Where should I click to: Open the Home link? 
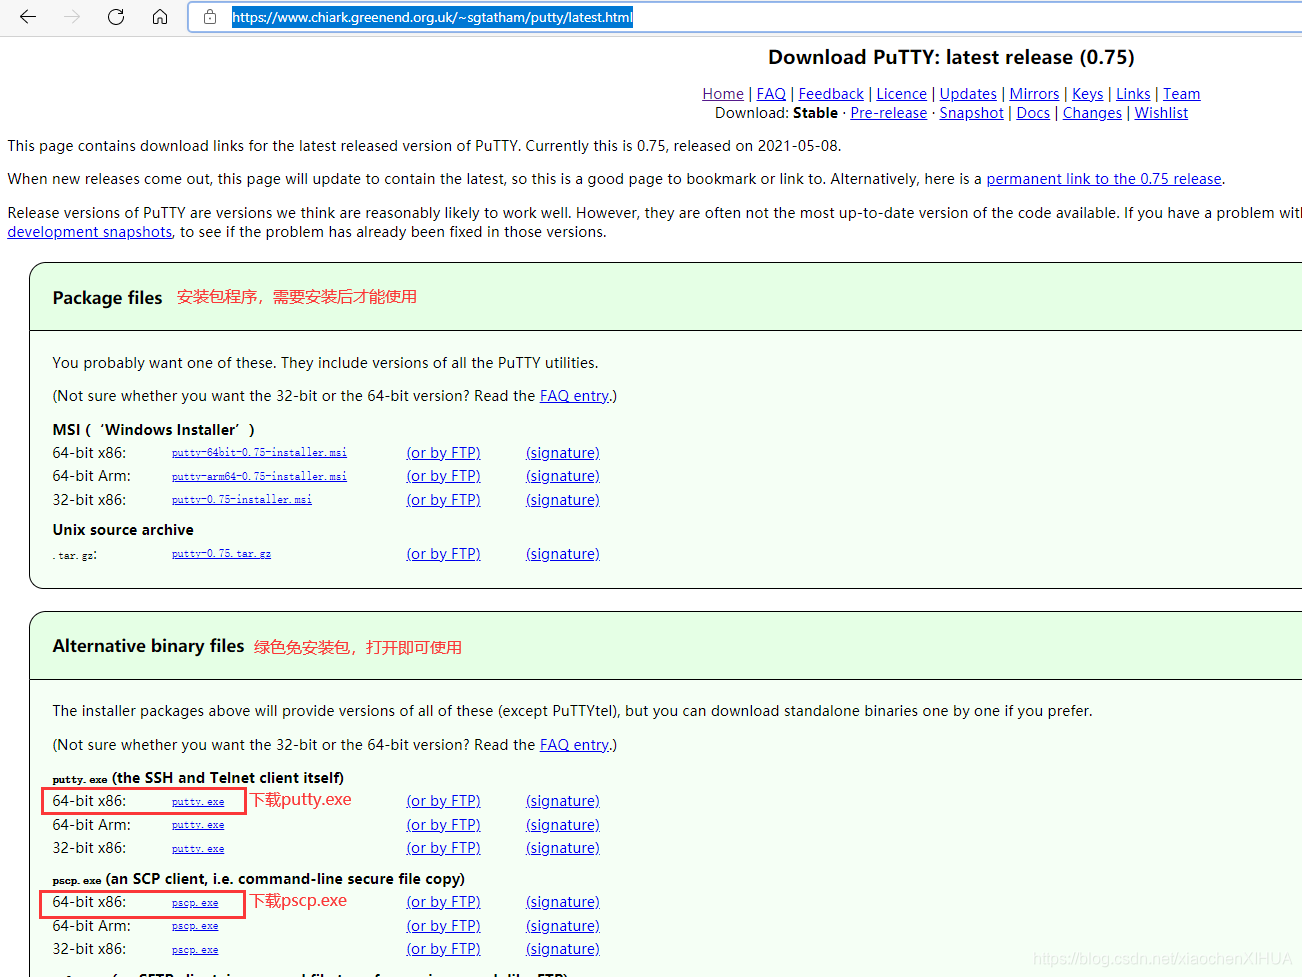(723, 94)
